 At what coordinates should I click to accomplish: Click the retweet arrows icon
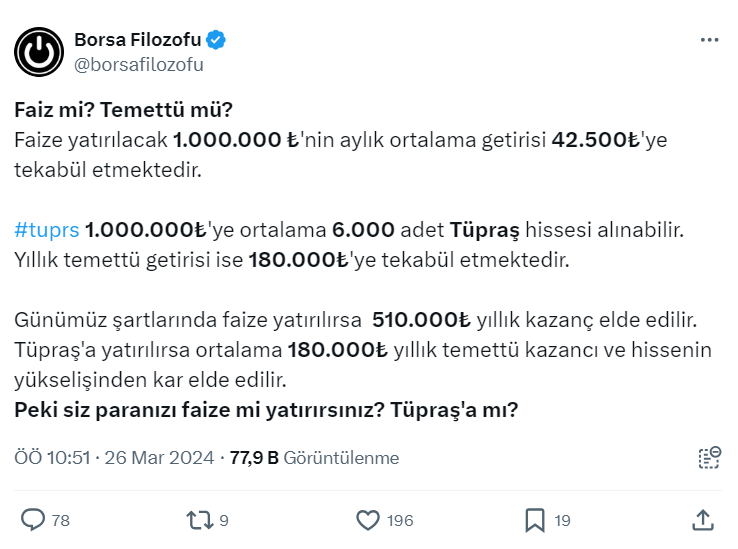pos(198,520)
